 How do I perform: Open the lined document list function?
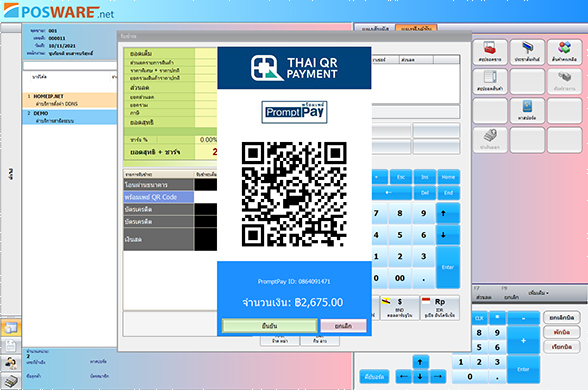(490, 81)
